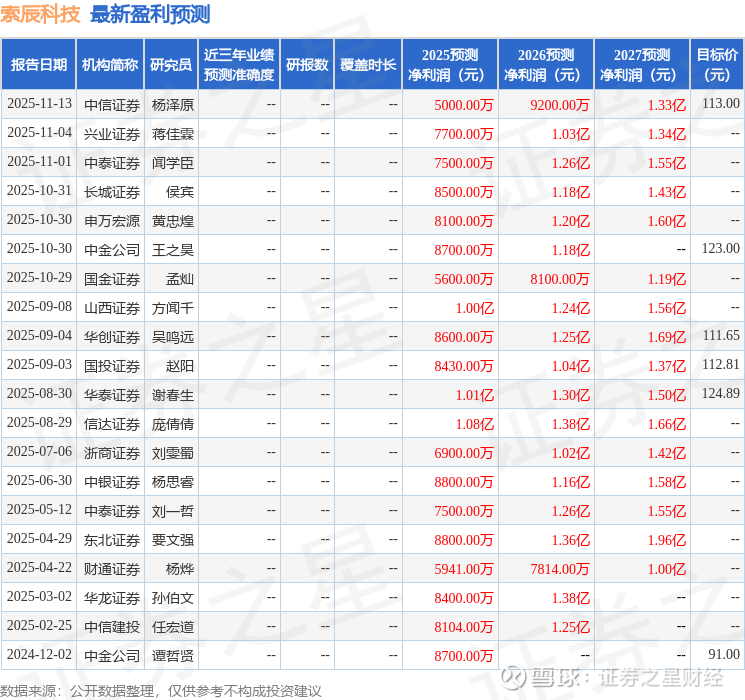Click institution 申万宏源
Viewport: 745px width, 700px height.
tap(112, 221)
